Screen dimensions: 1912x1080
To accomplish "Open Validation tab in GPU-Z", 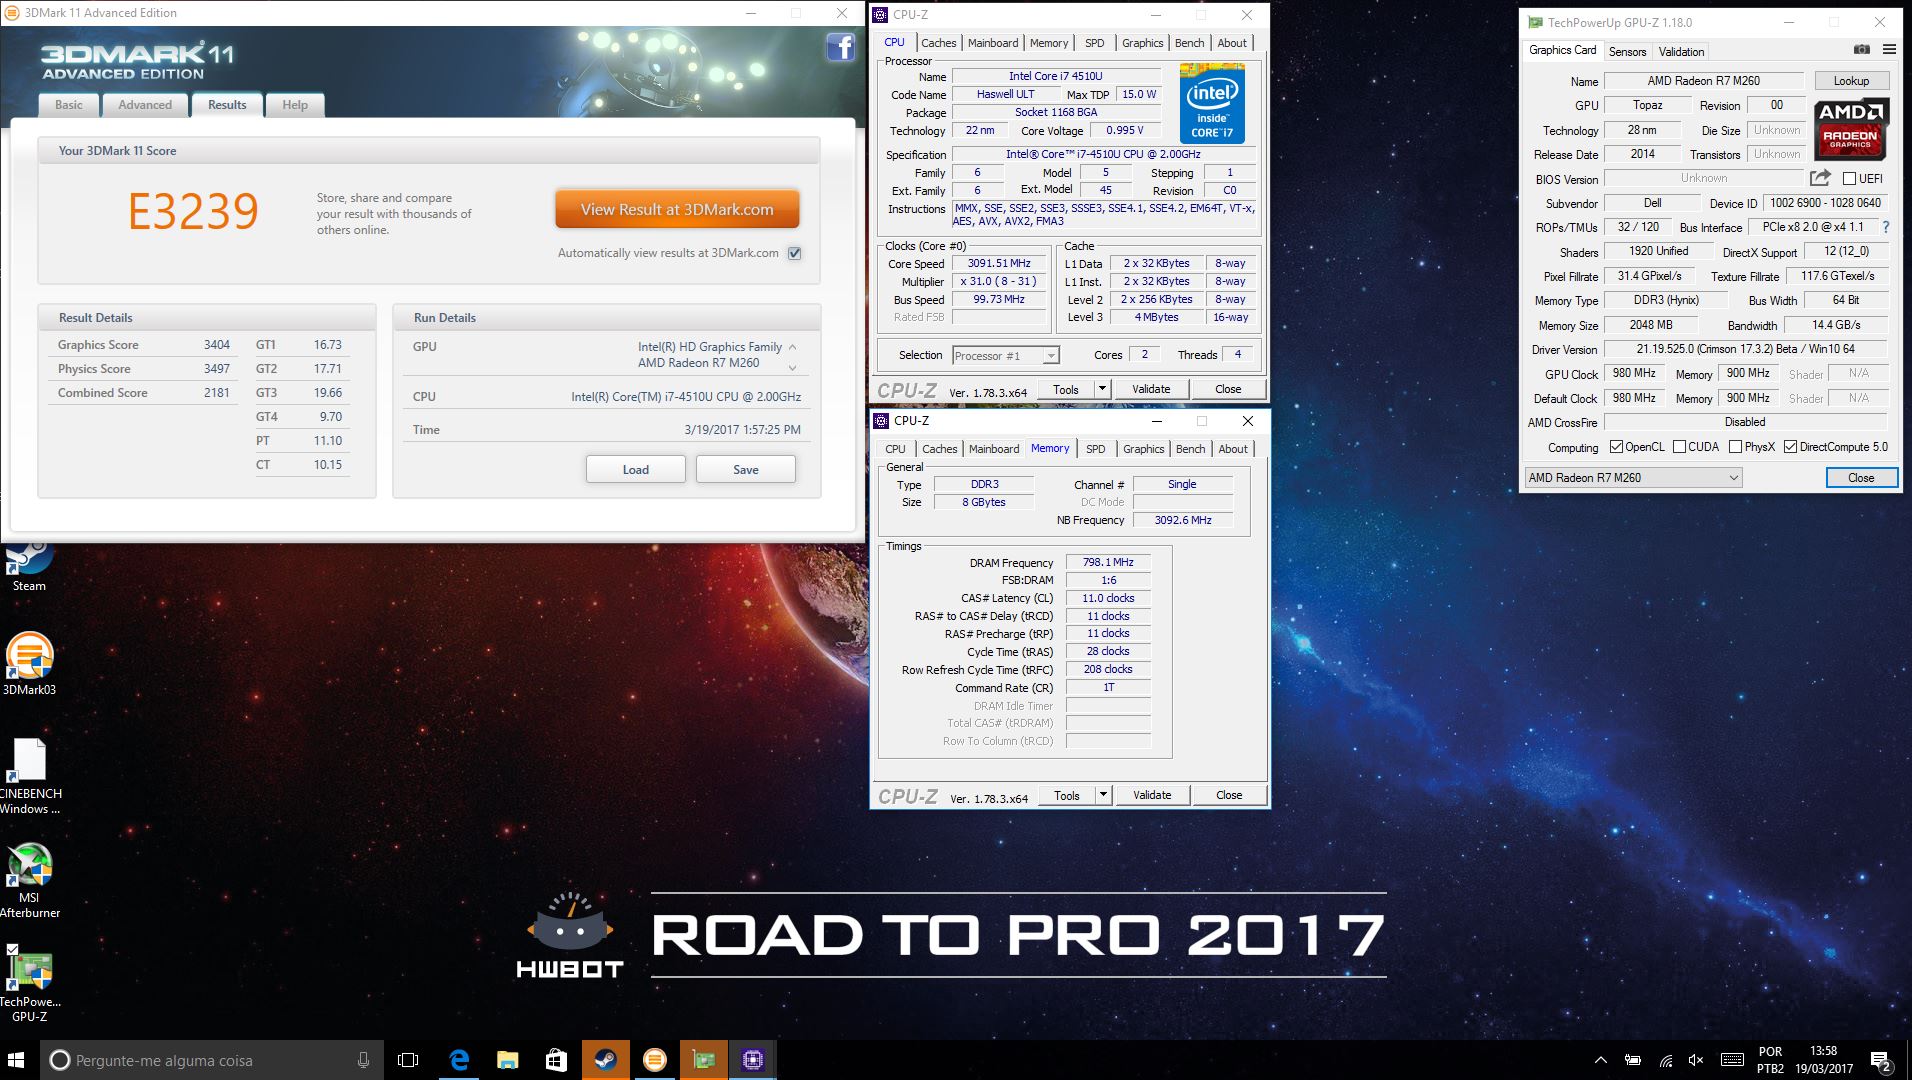I will click(x=1681, y=52).
